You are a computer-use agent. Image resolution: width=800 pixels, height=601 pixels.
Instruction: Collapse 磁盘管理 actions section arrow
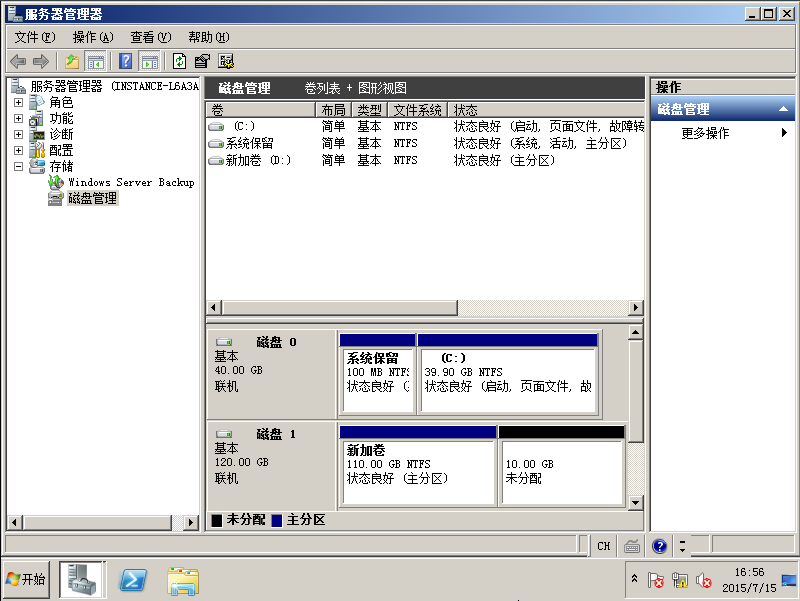coord(783,109)
